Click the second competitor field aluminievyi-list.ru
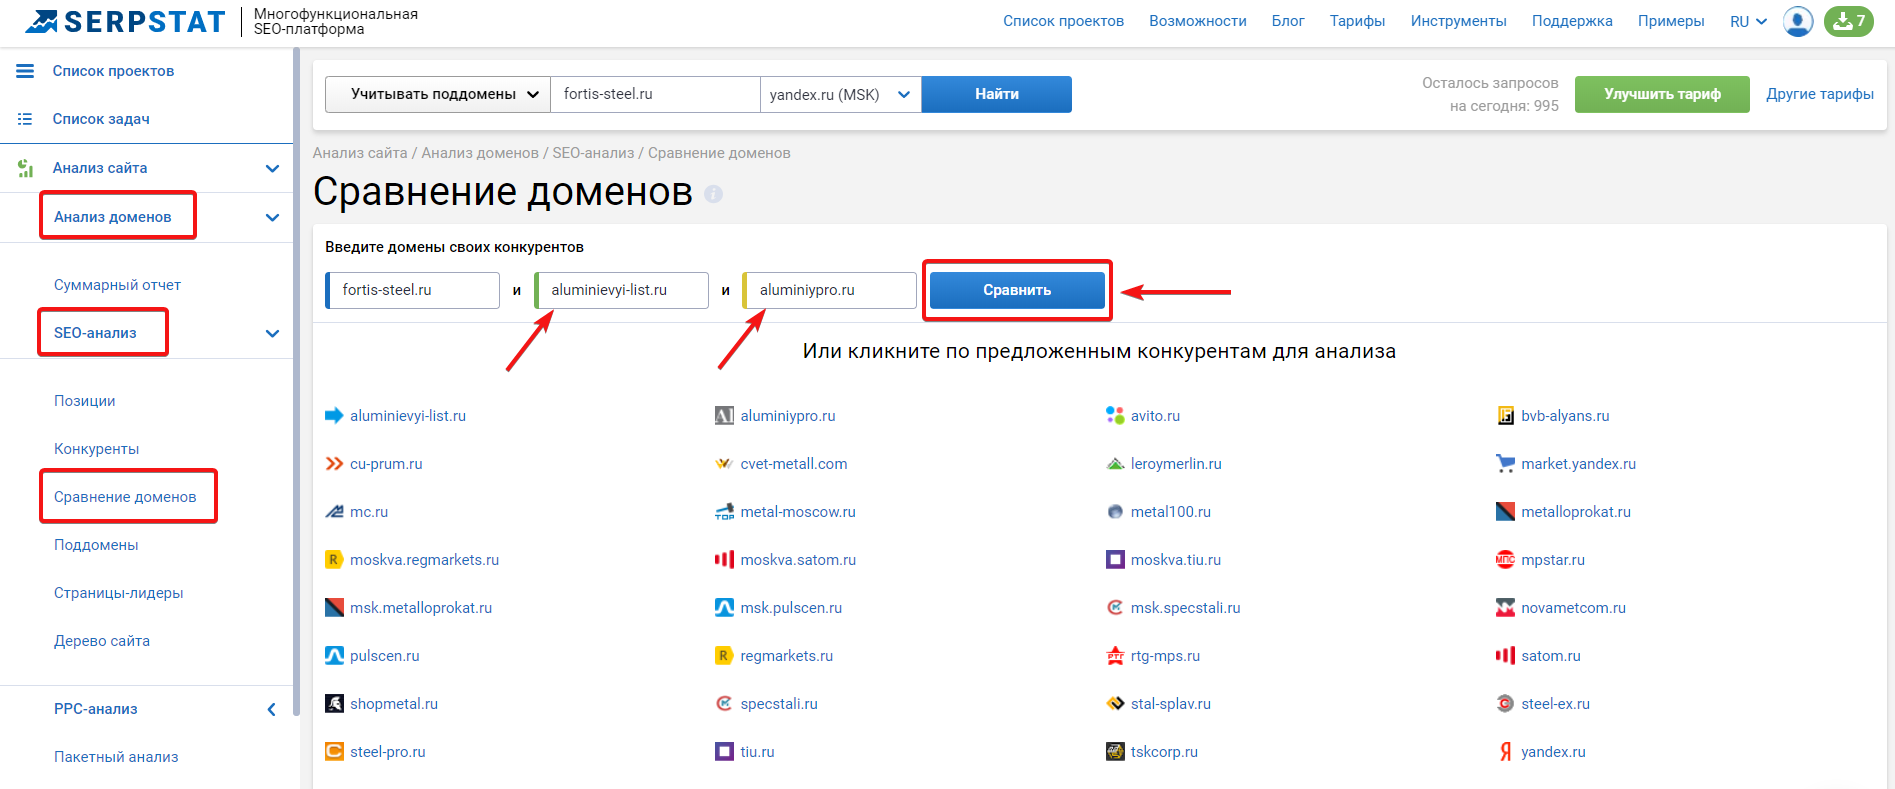The image size is (1895, 789). point(621,290)
